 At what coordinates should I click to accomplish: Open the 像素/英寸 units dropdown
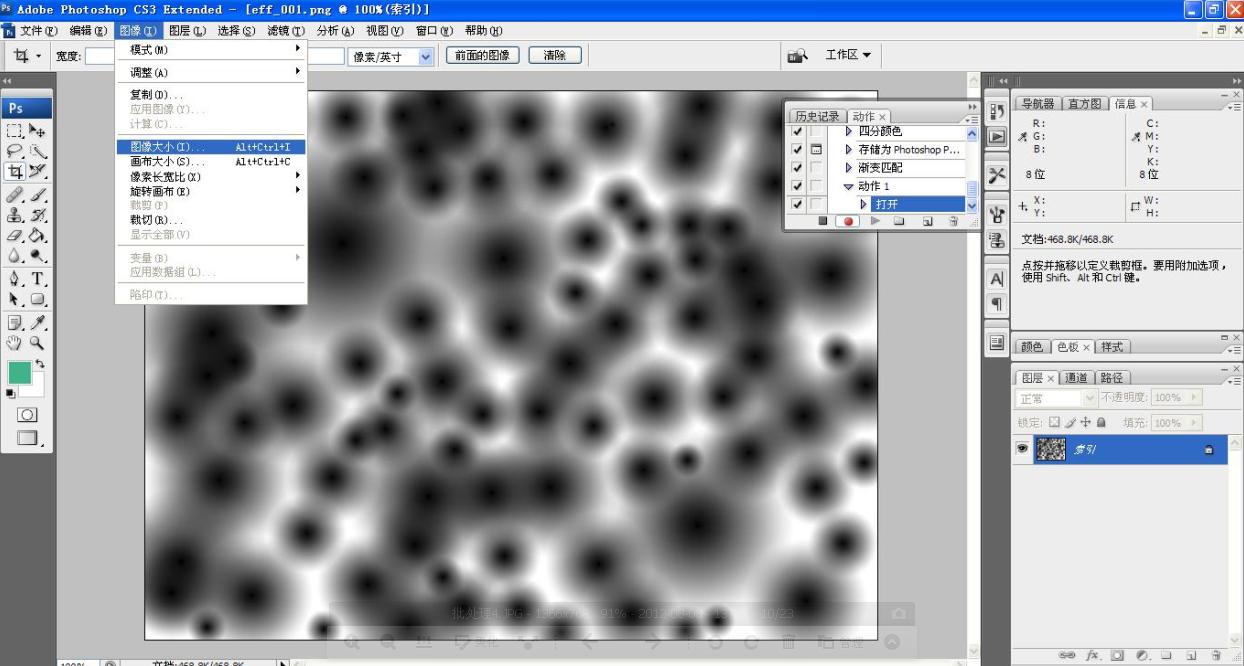tap(427, 57)
